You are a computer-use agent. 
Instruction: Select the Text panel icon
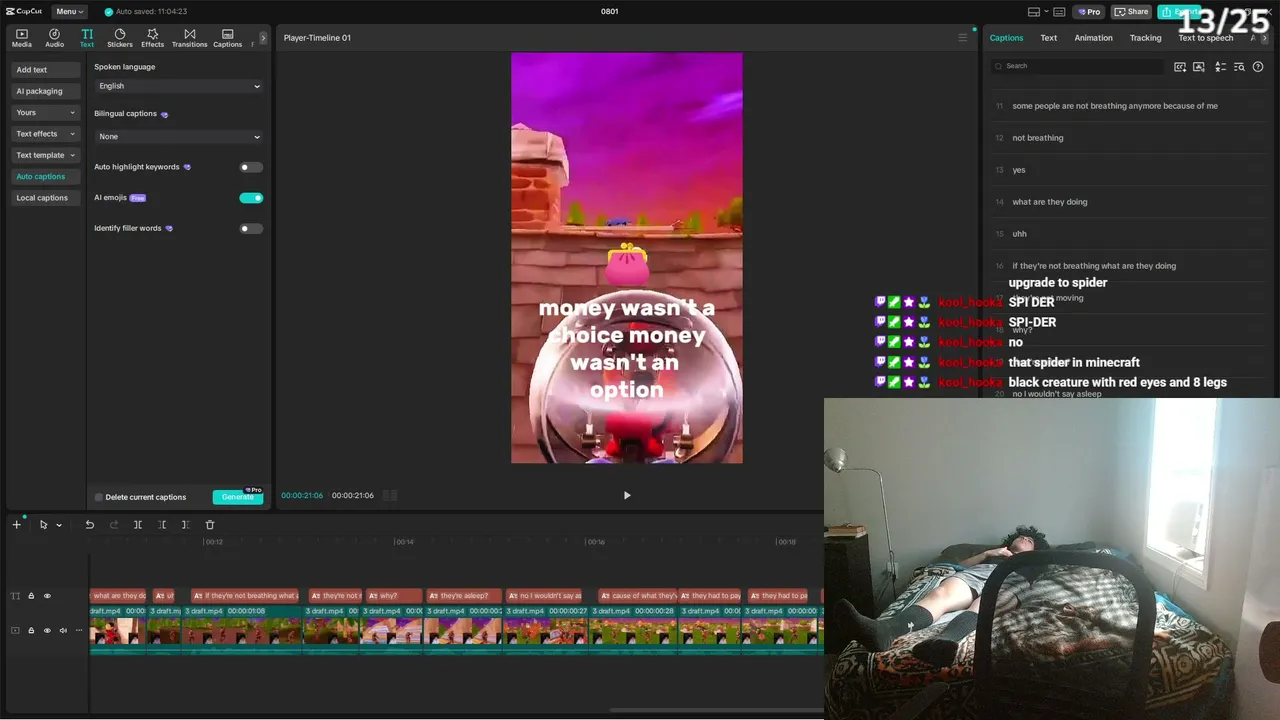pyautogui.click(x=87, y=38)
